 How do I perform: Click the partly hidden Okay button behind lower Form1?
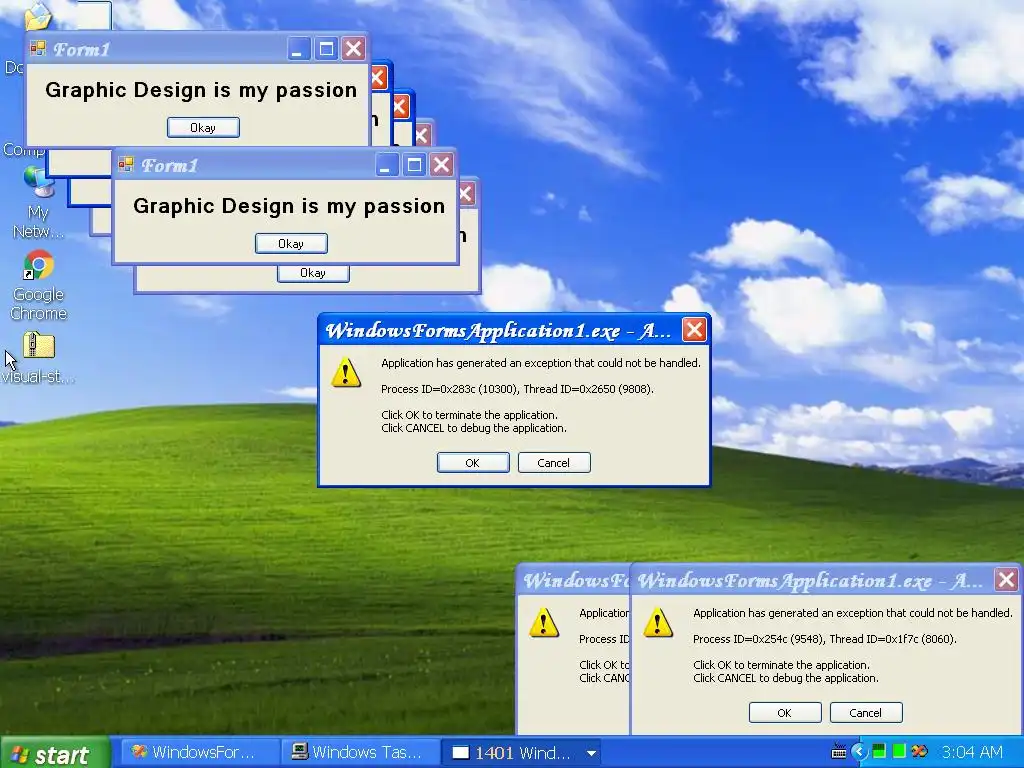[313, 274]
